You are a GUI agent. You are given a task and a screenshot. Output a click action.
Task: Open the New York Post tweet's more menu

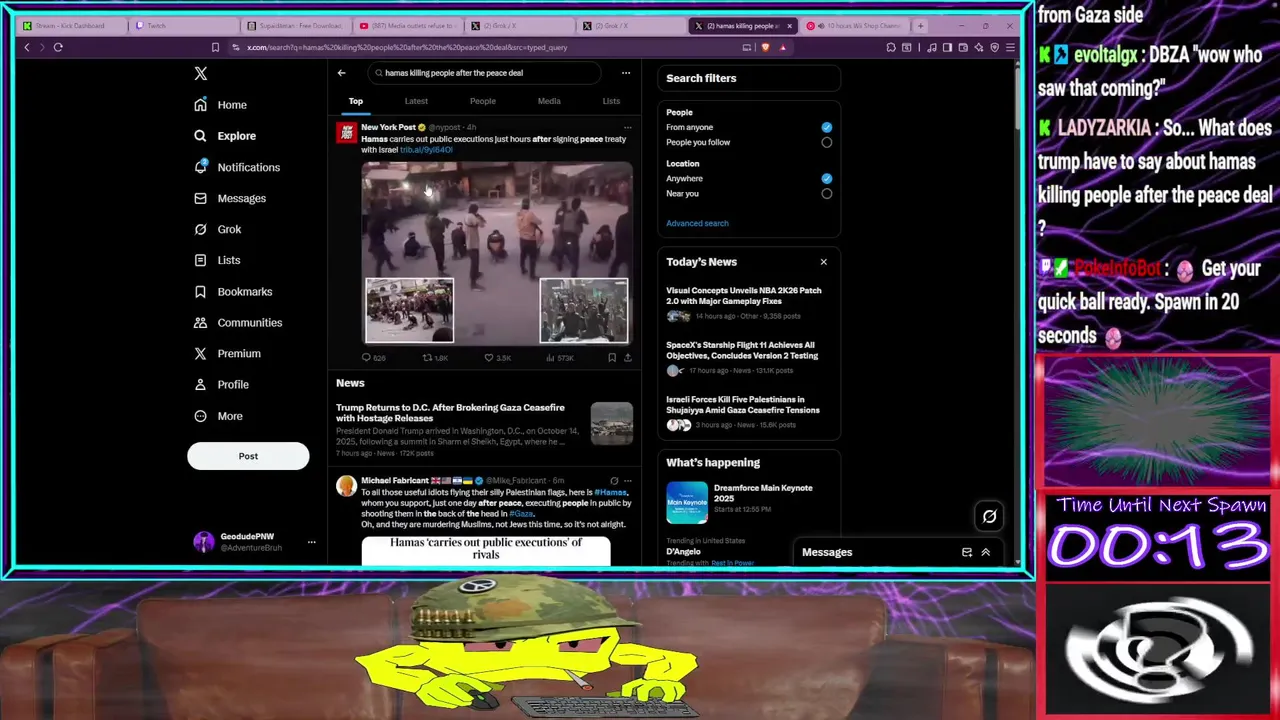[628, 128]
